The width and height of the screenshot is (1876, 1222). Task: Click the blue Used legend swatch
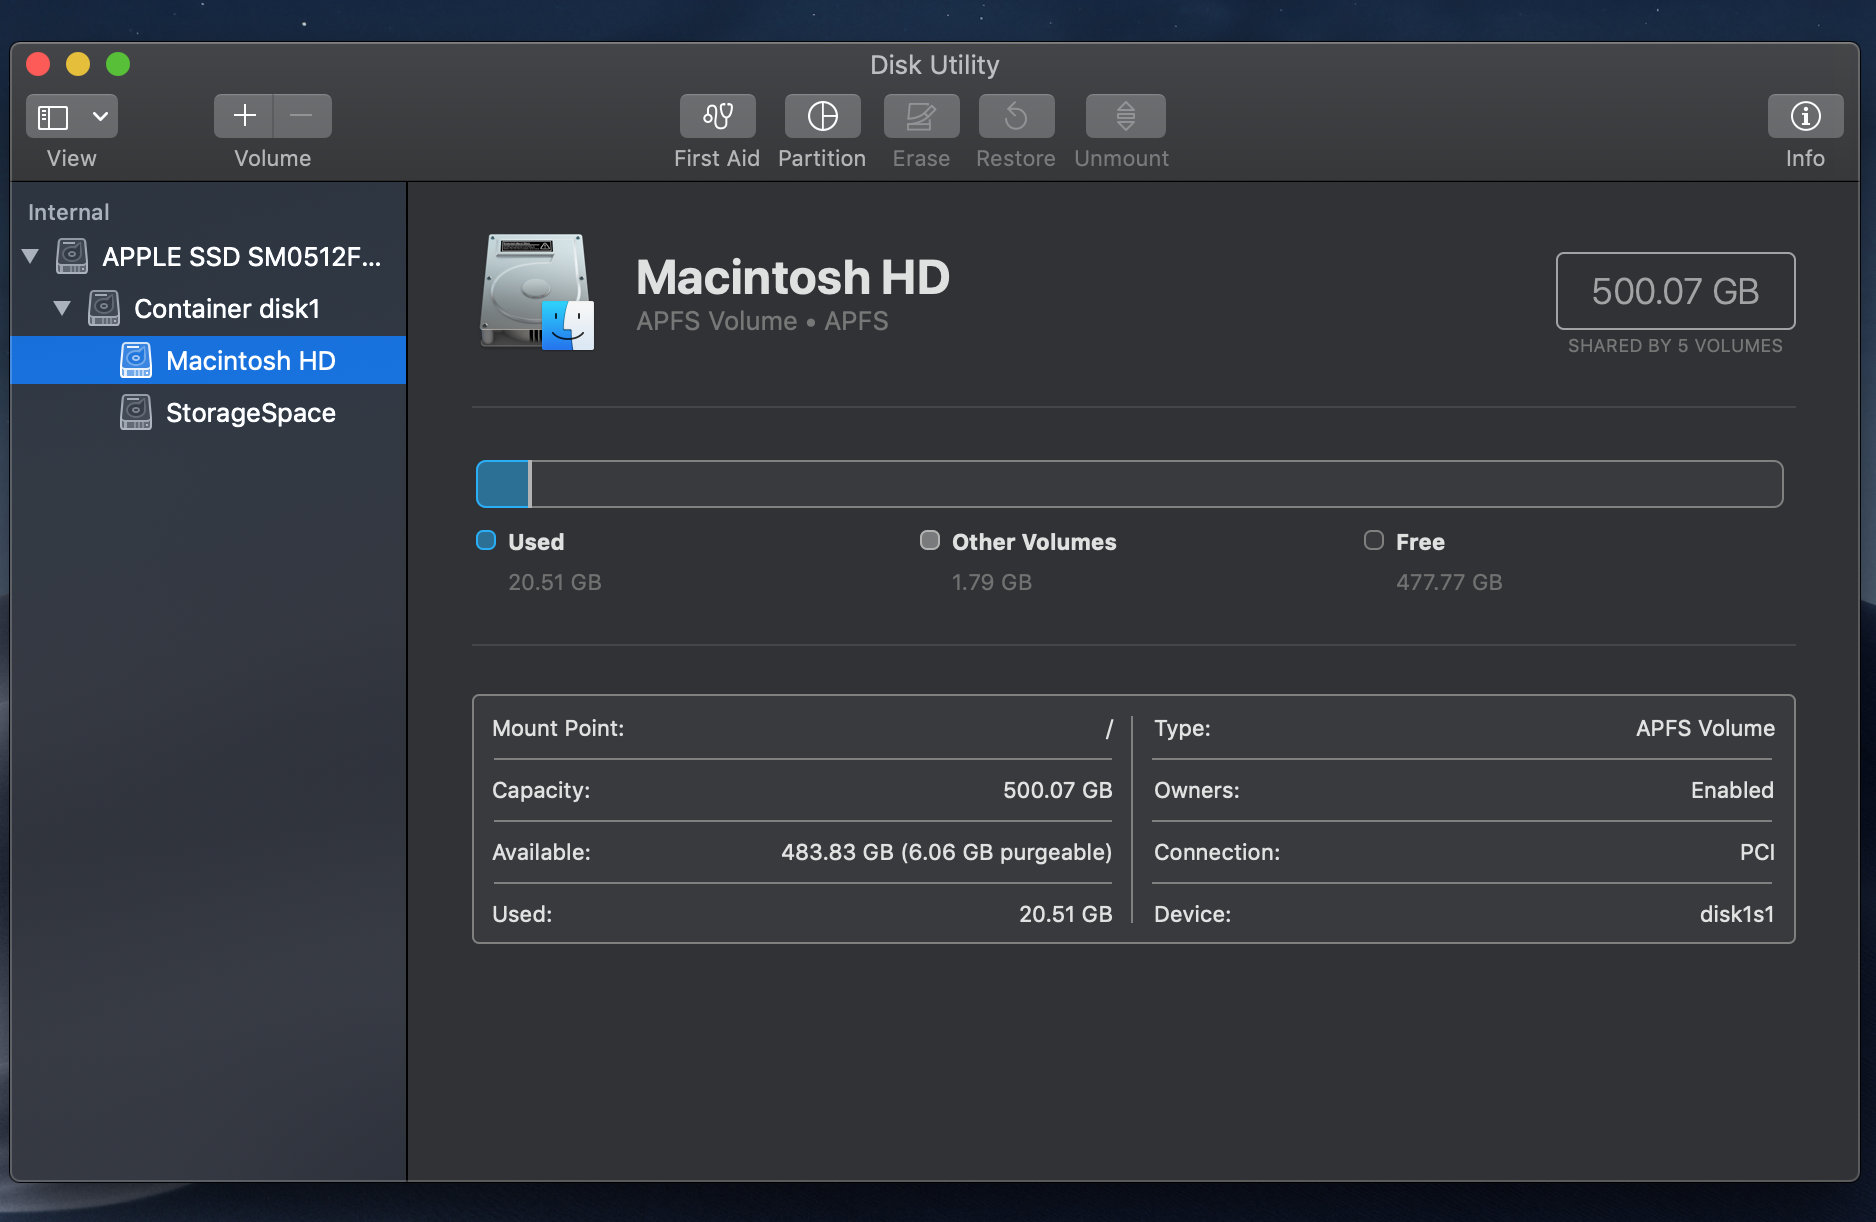(x=486, y=540)
